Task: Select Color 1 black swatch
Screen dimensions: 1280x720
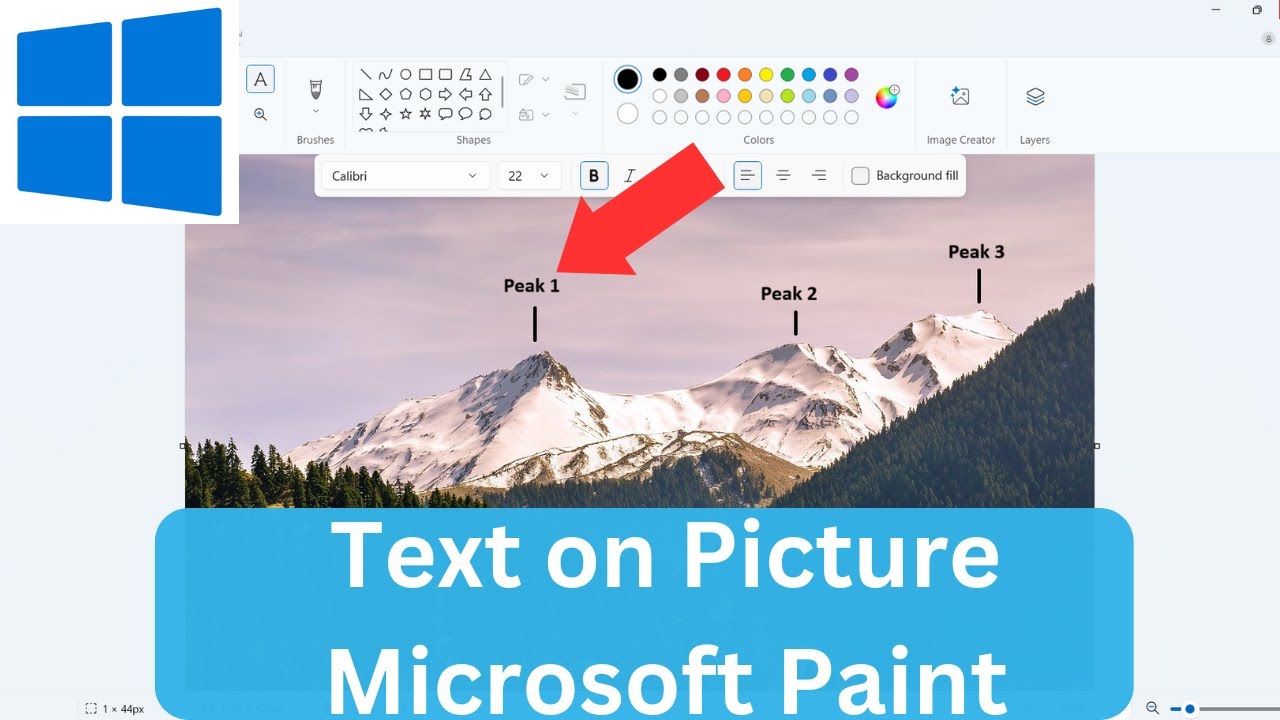Action: tap(627, 79)
